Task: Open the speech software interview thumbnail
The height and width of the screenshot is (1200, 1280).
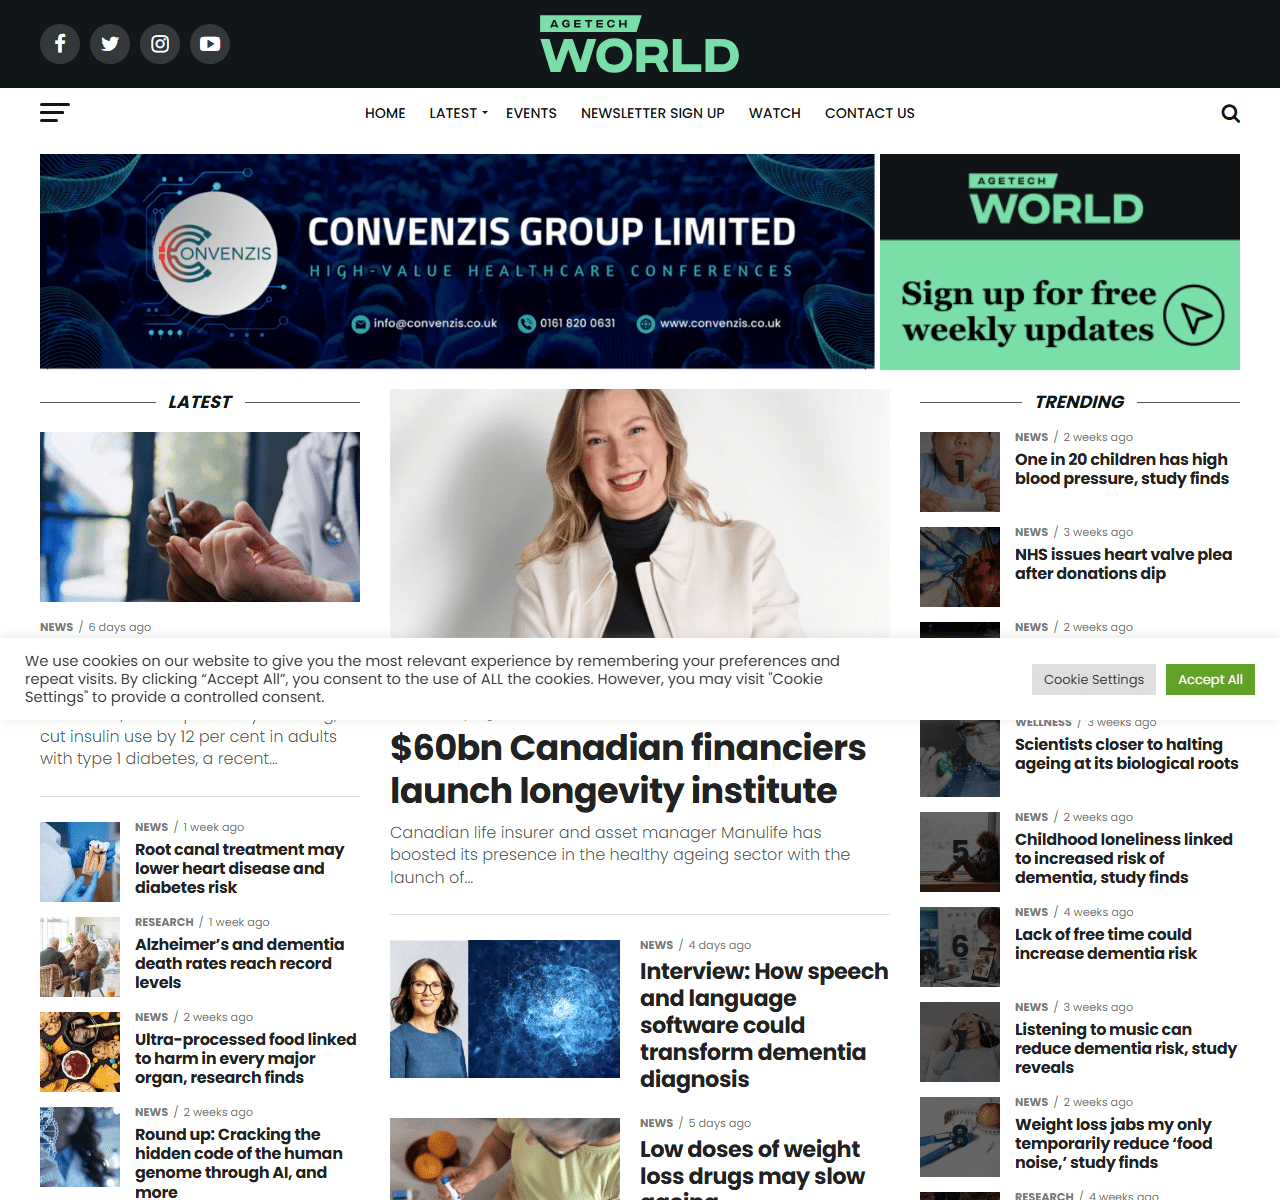Action: click(x=505, y=1009)
